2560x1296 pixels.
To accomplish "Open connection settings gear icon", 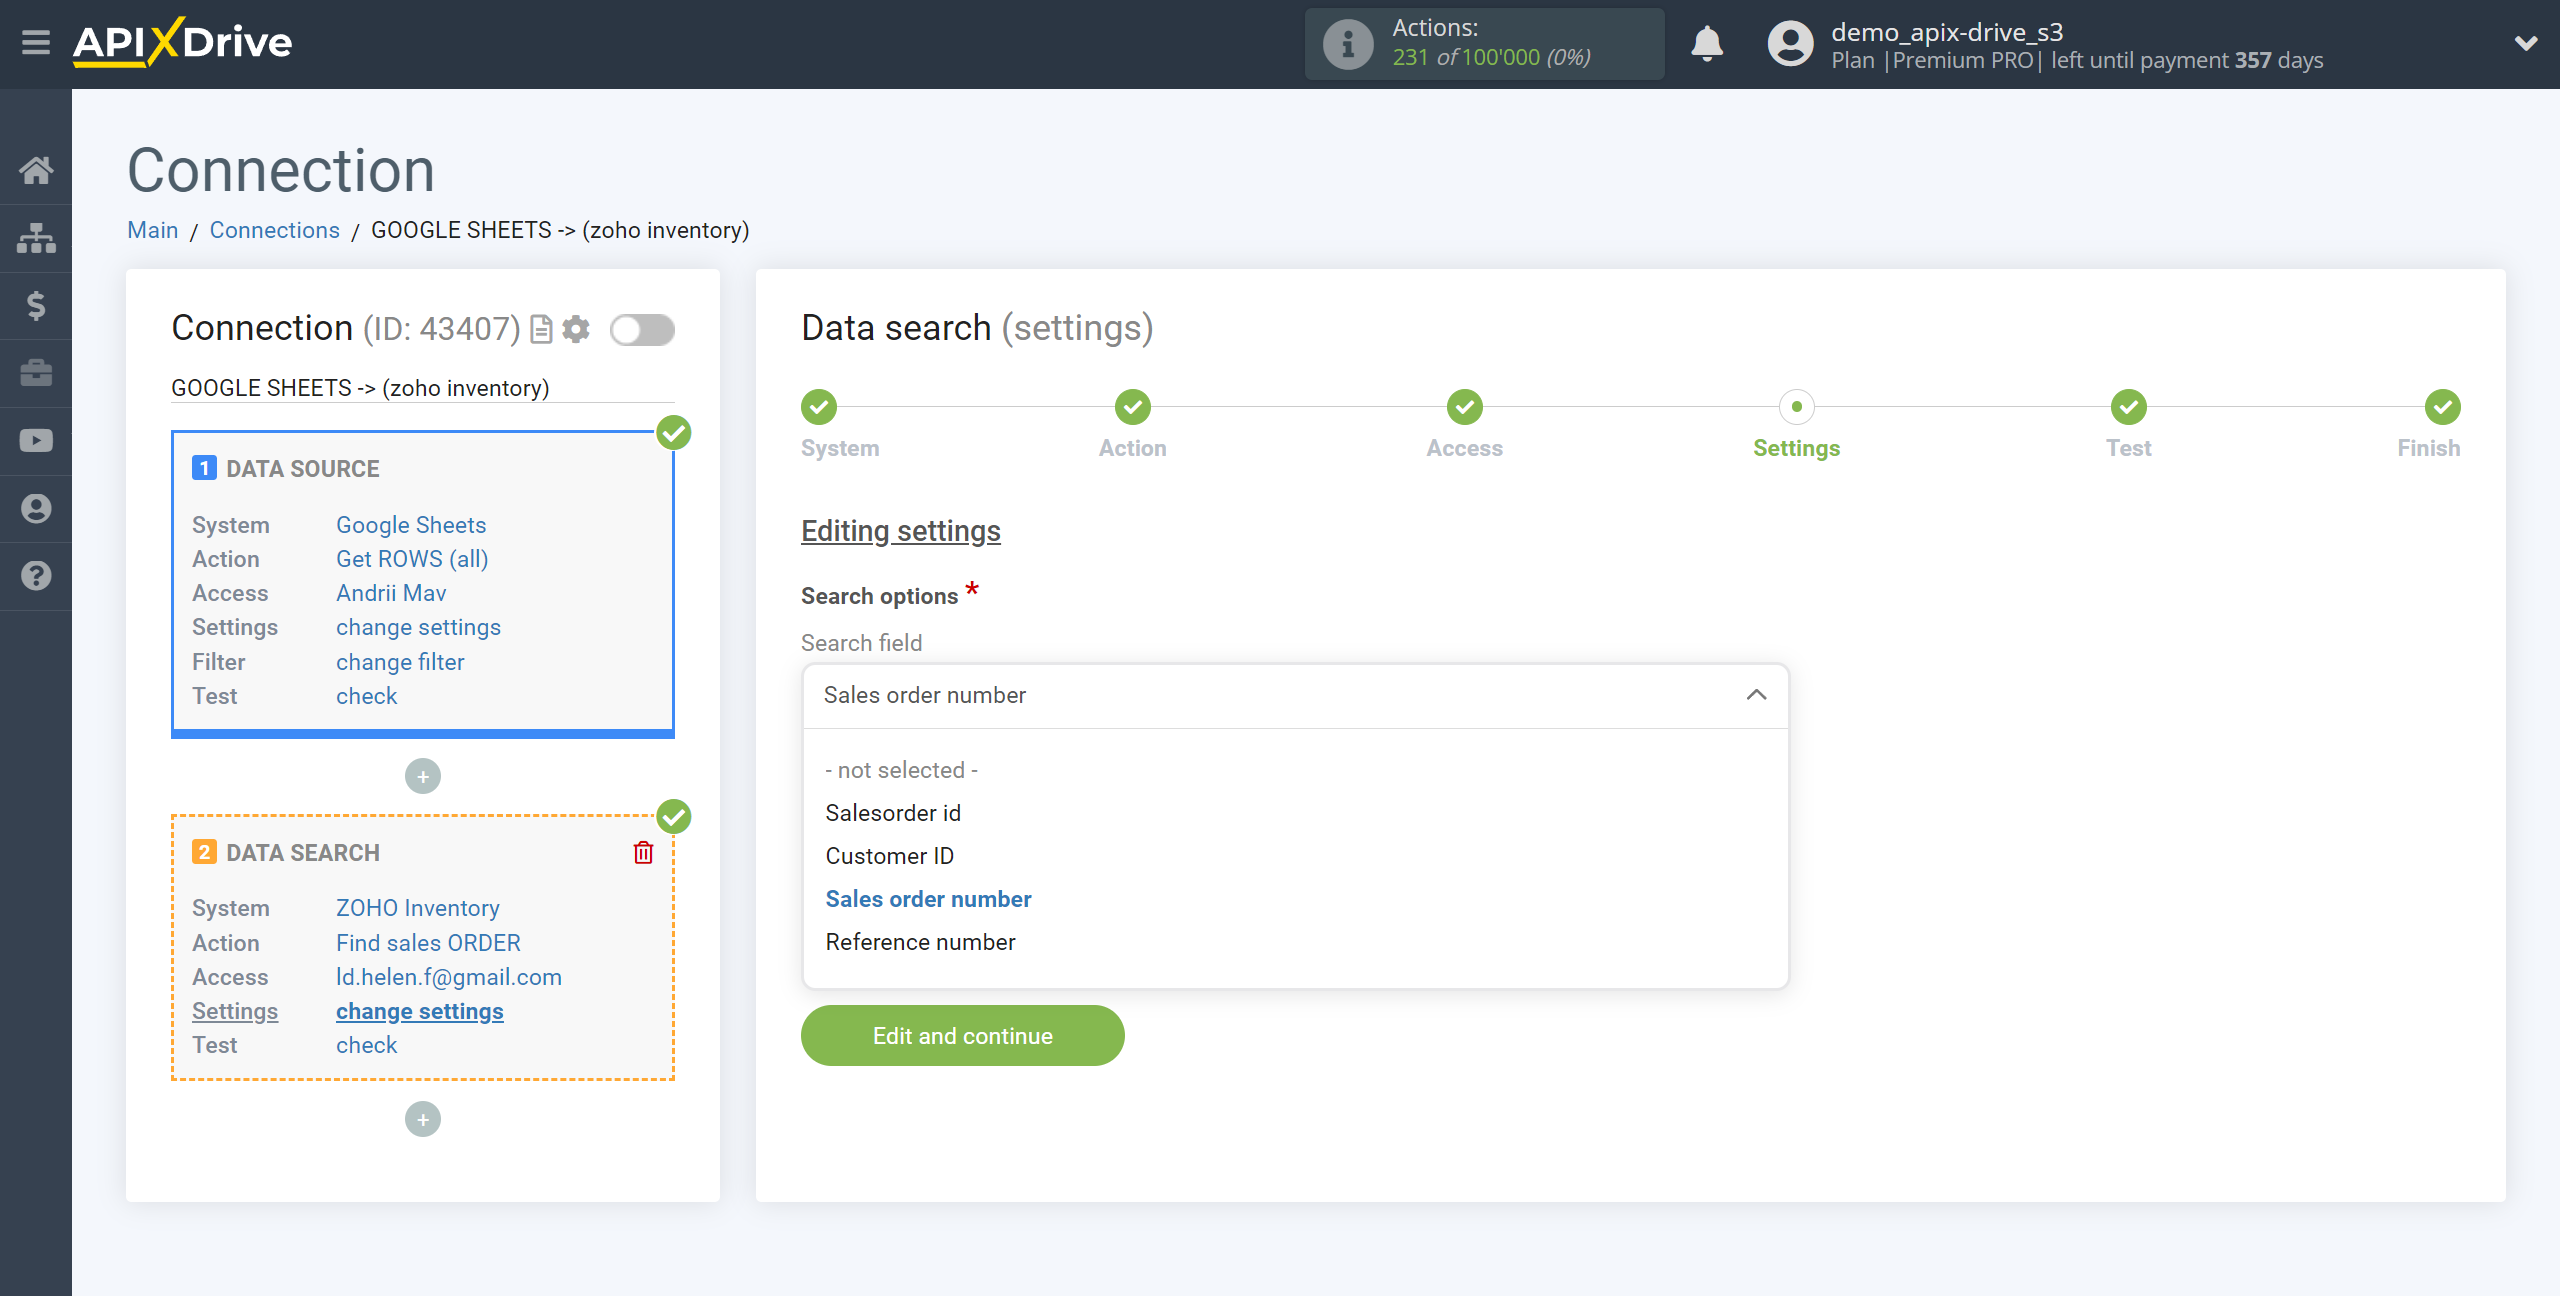I will pos(576,329).
